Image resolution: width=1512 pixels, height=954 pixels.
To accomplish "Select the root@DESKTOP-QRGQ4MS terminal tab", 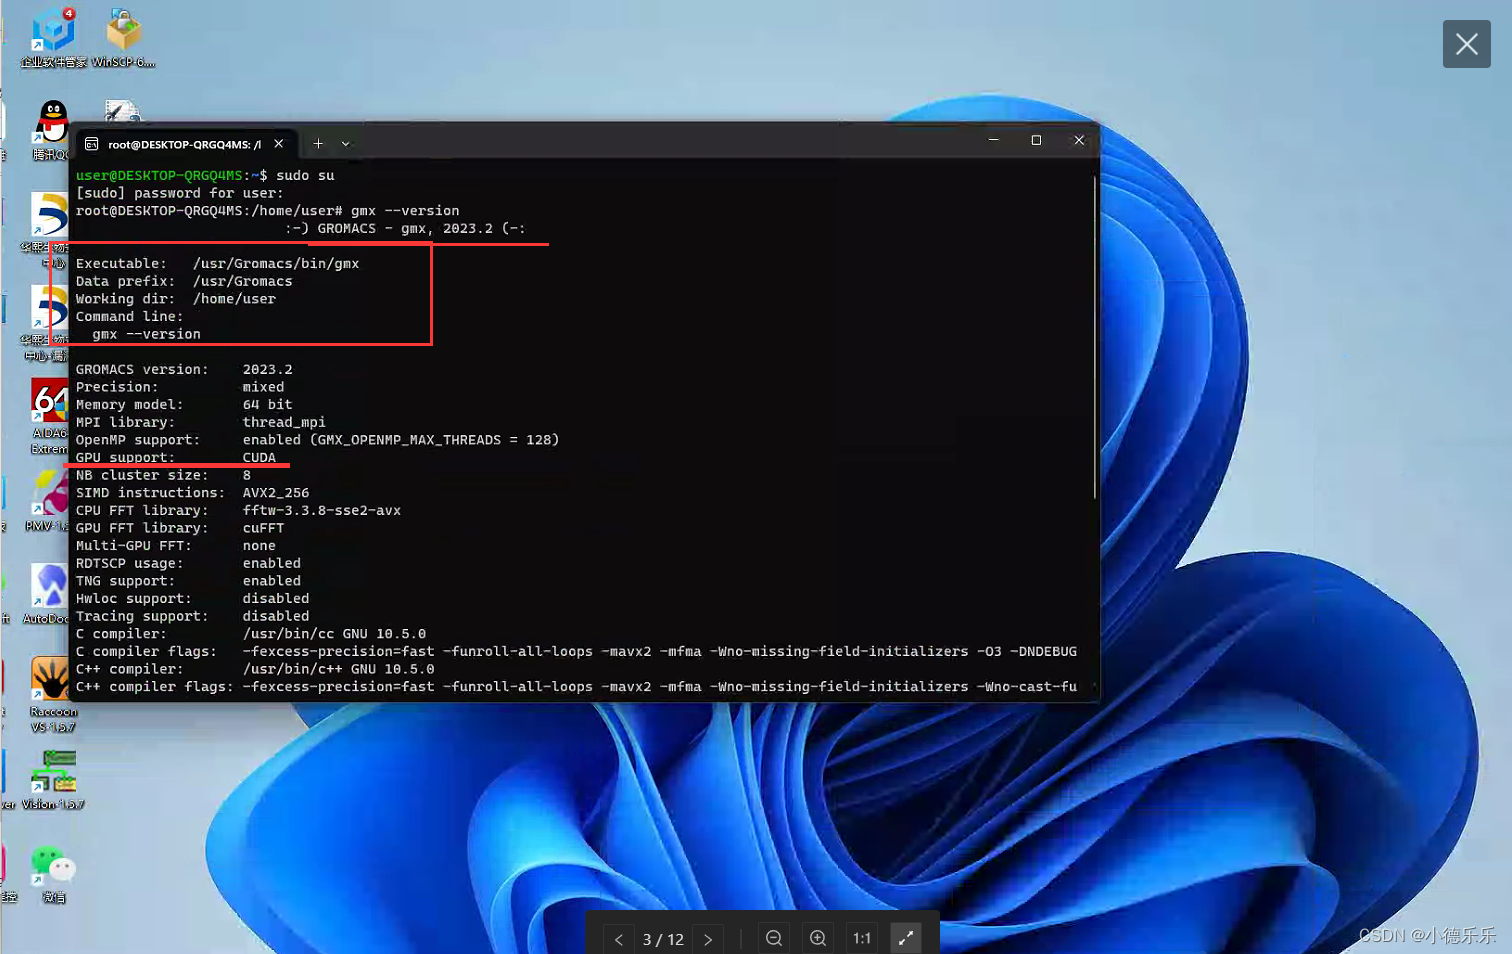I will click(184, 144).
